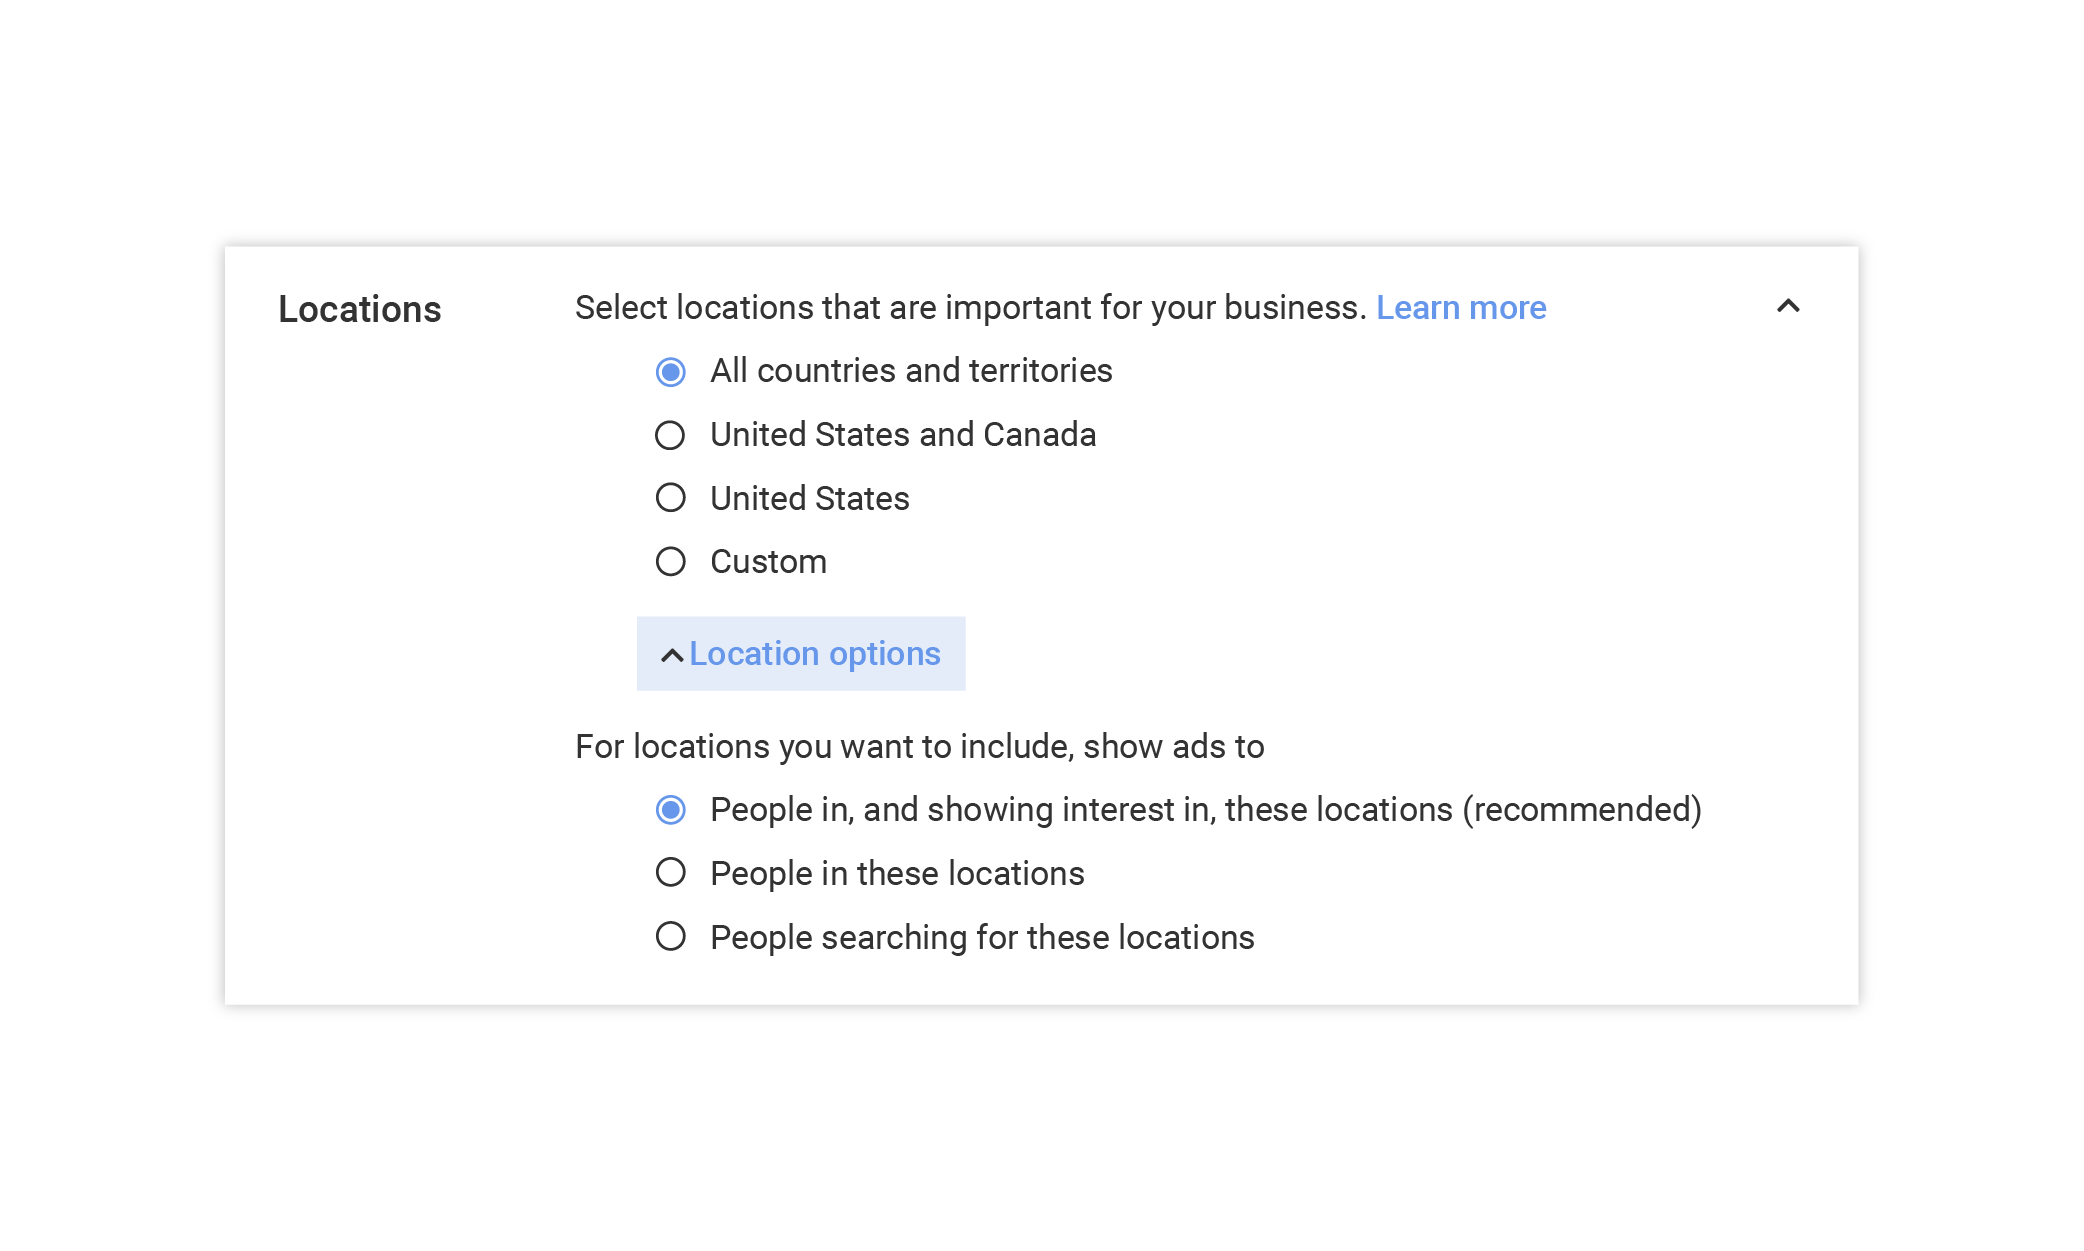2084x1251 pixels.
Task: Click the "People in these locations" label text
Action: point(897,874)
